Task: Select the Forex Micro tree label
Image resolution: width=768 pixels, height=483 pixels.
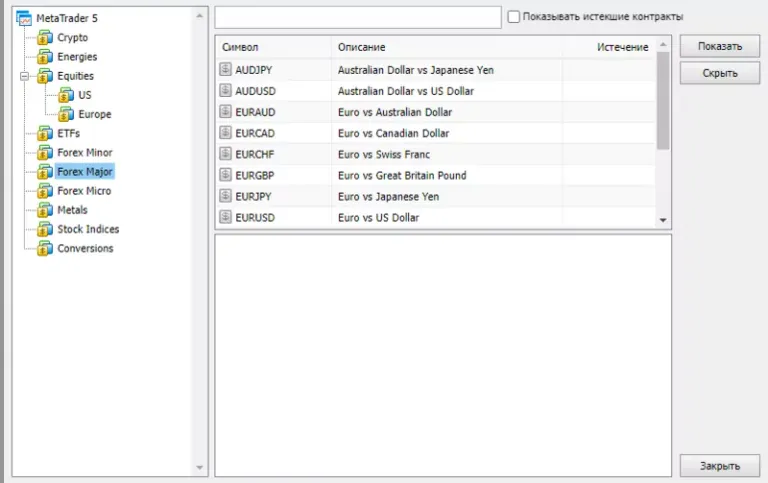Action: tap(84, 191)
